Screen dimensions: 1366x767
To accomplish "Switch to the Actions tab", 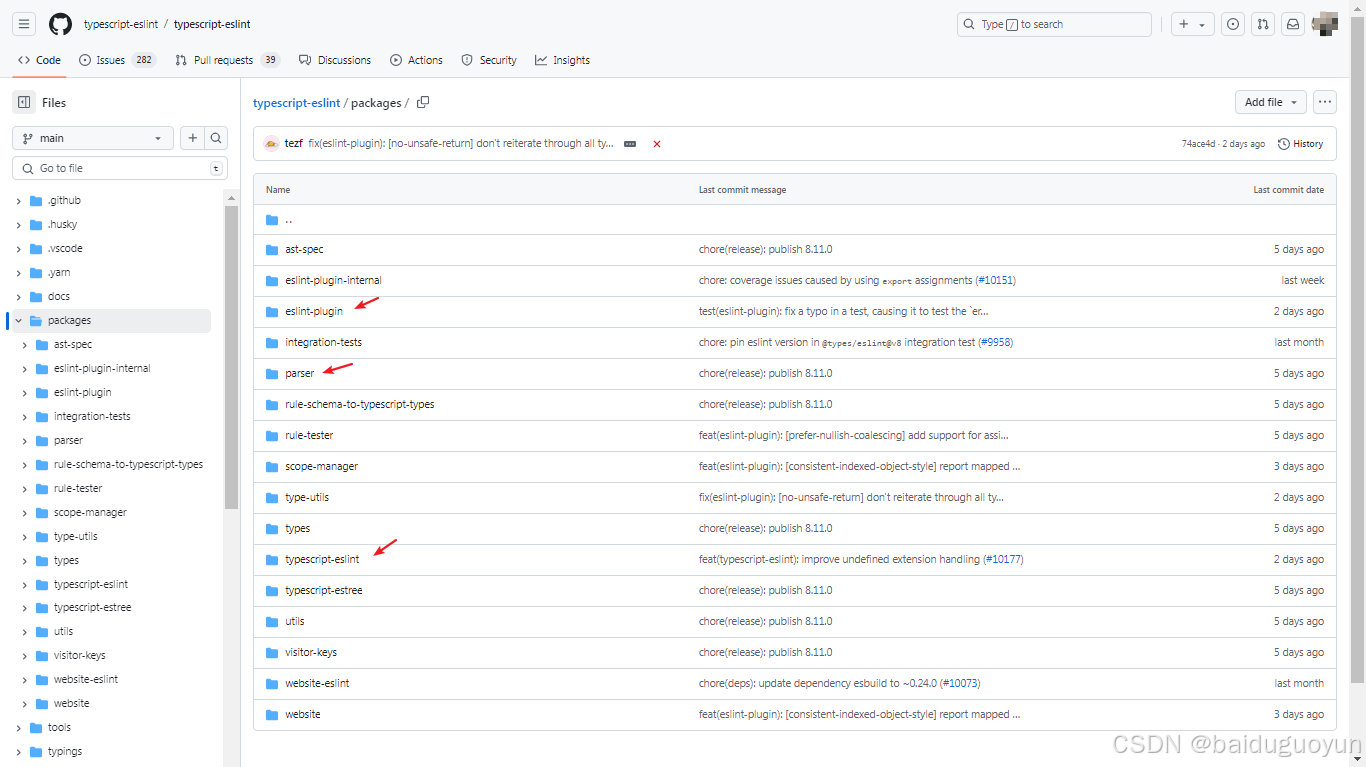I will (x=416, y=60).
